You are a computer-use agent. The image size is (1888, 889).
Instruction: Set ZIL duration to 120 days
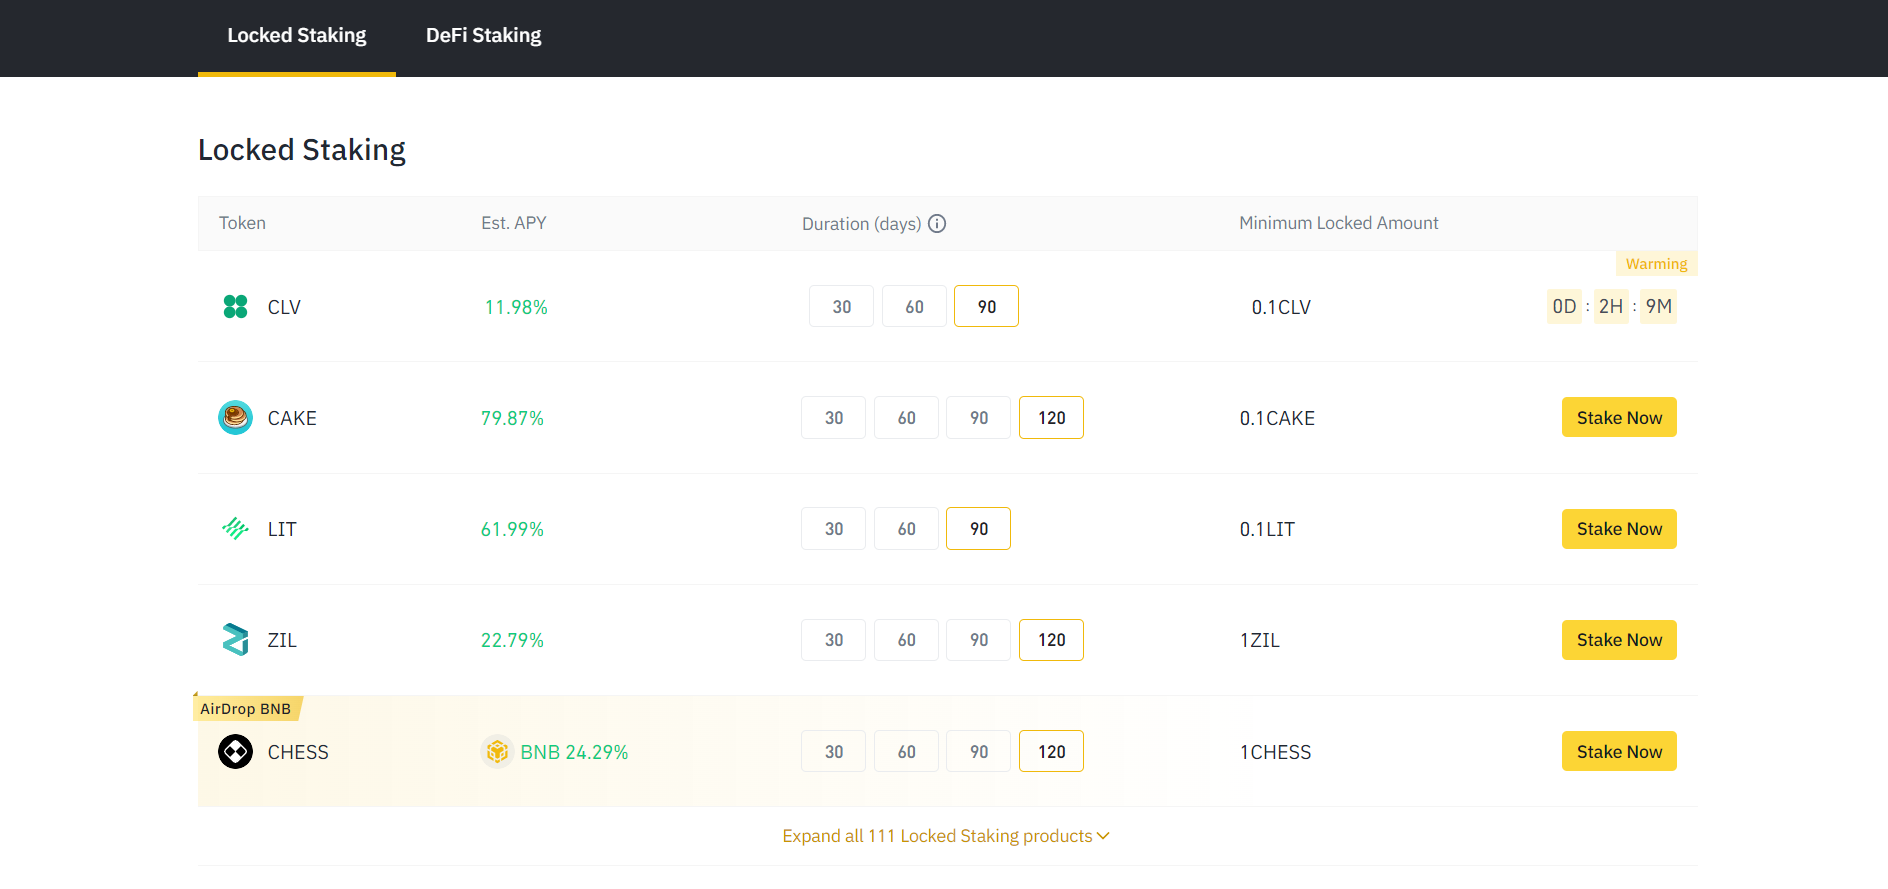click(x=1051, y=639)
